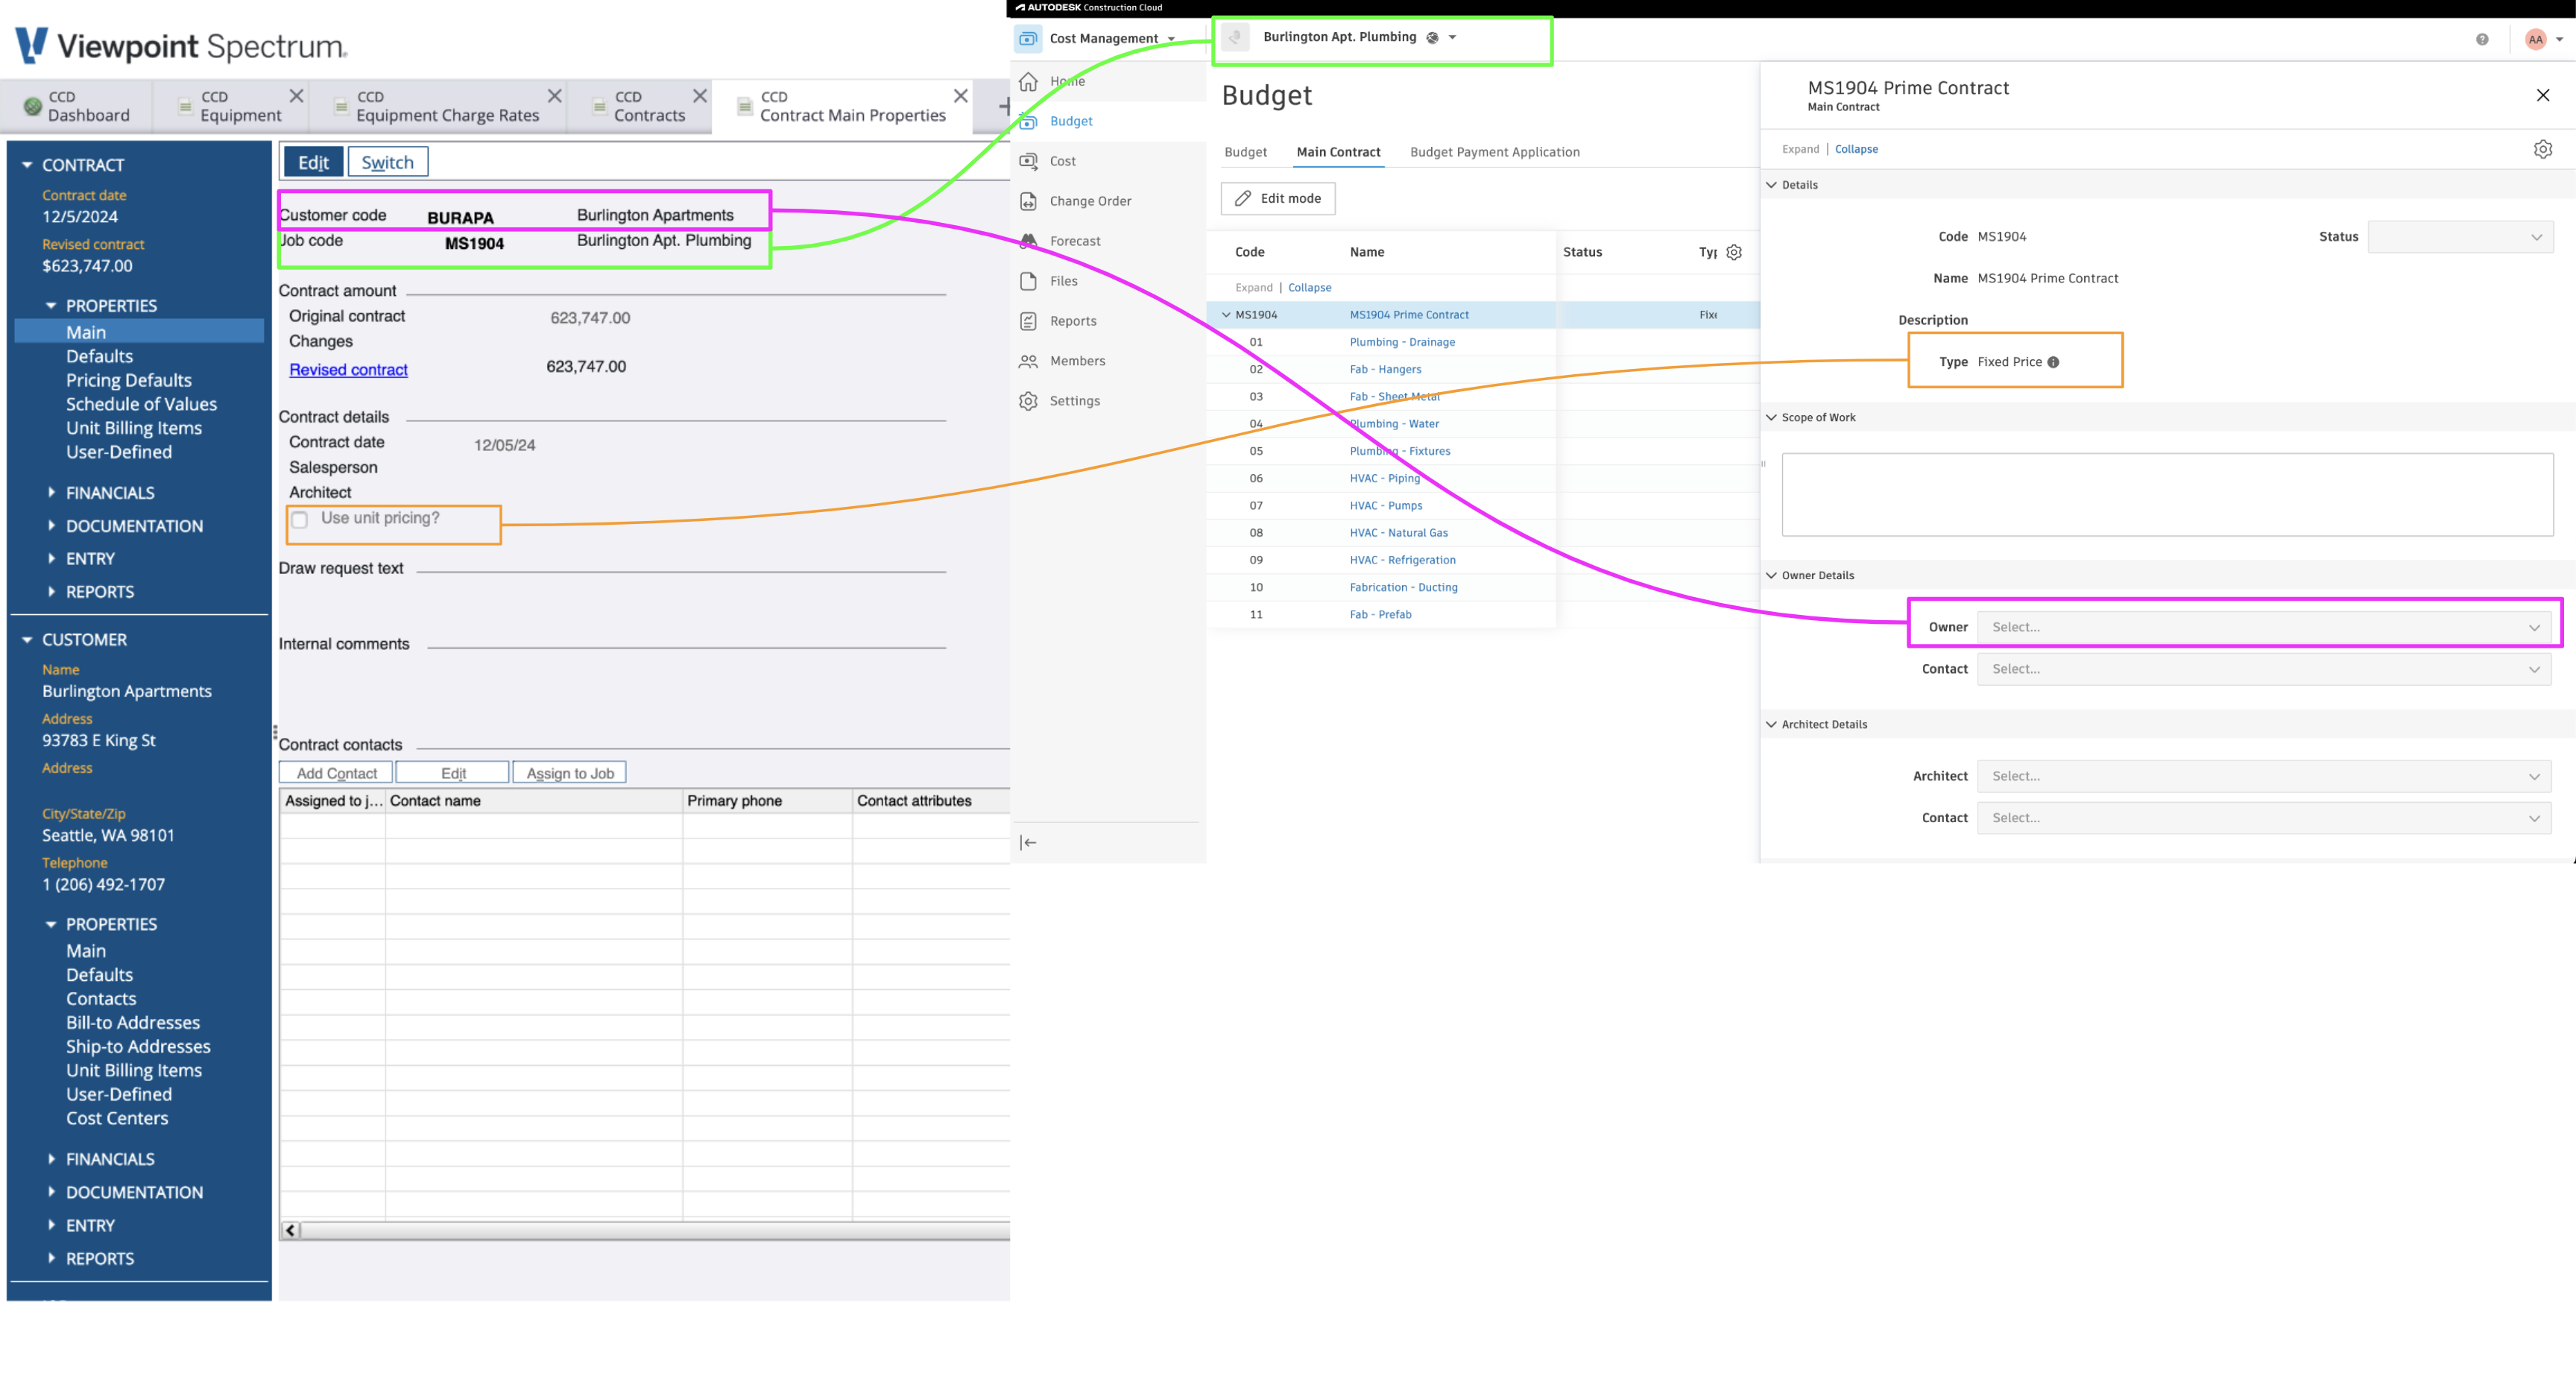Open contract panel settings gear

point(2543,149)
